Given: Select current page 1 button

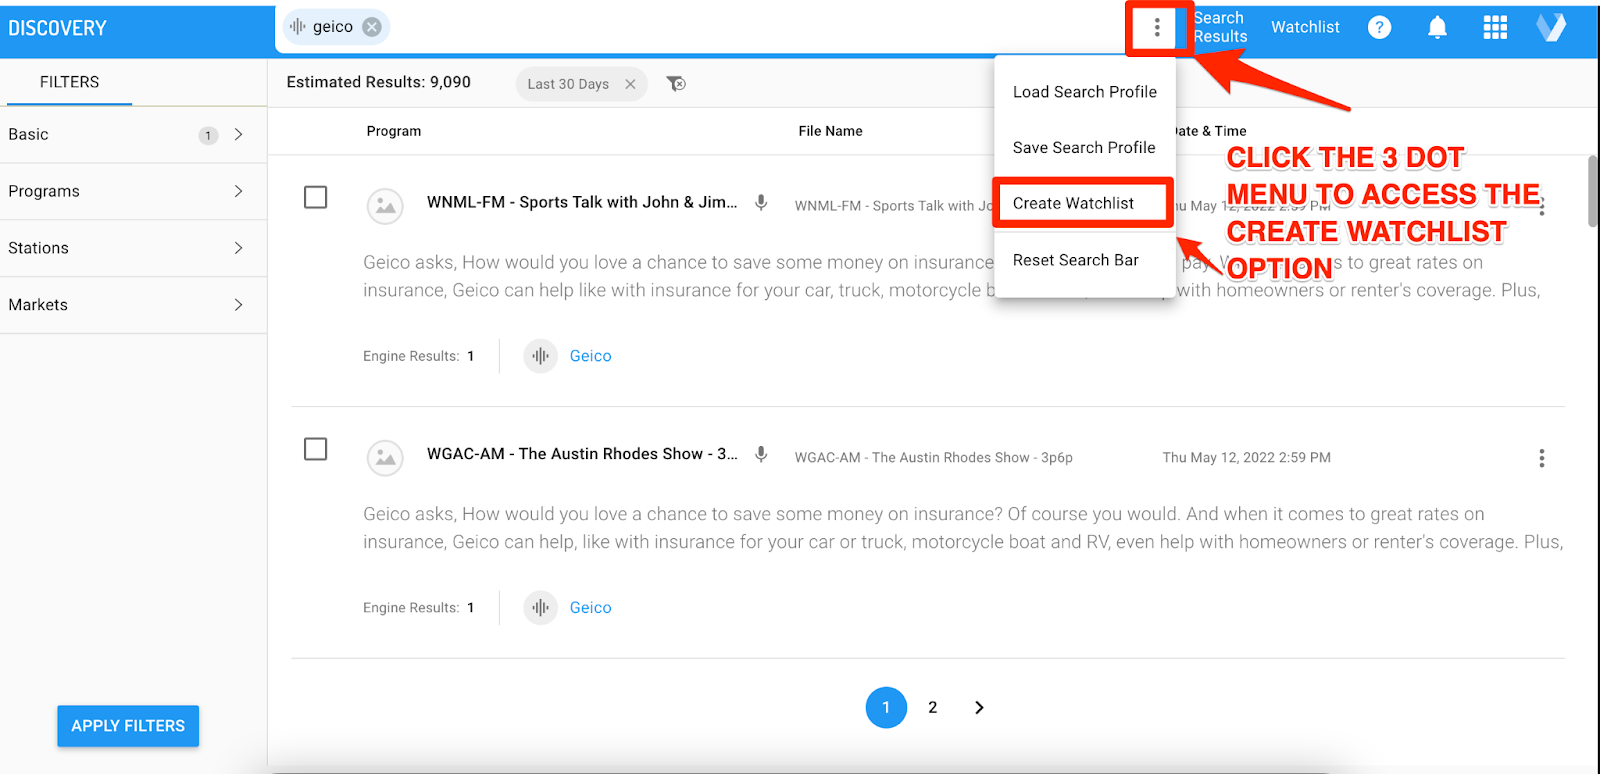Looking at the screenshot, I should pyautogui.click(x=886, y=707).
